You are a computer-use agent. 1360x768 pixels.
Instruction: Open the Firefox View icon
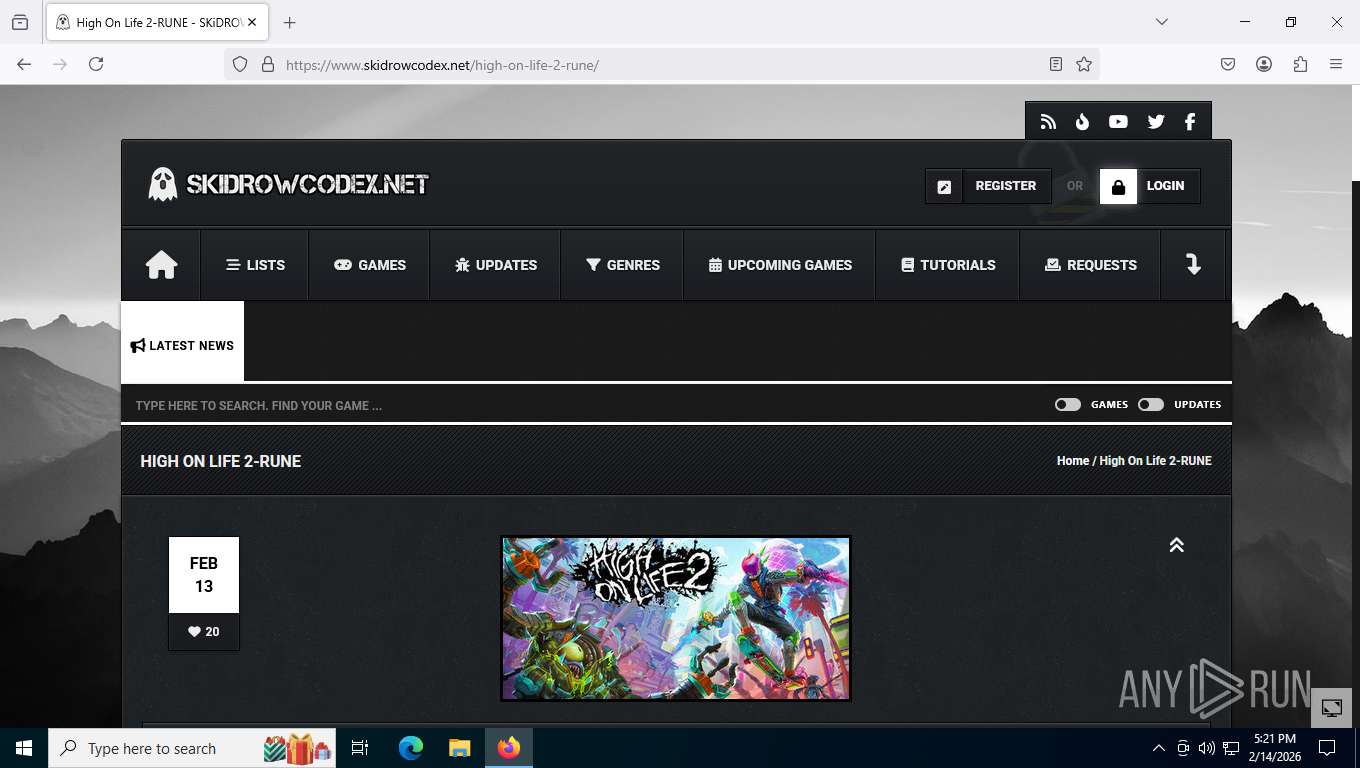coord(20,22)
